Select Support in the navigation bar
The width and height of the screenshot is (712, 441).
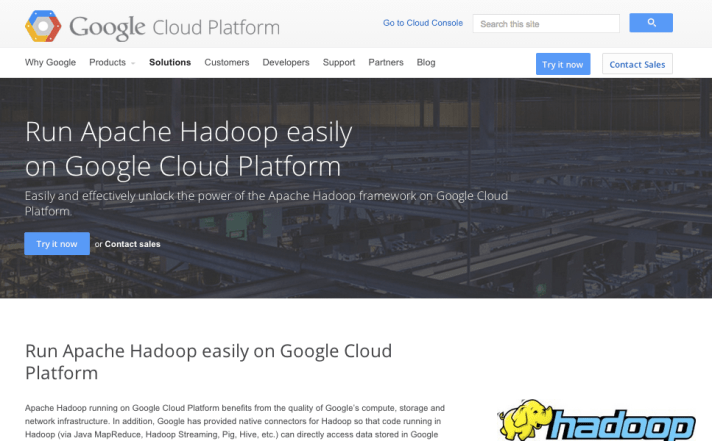click(x=339, y=62)
